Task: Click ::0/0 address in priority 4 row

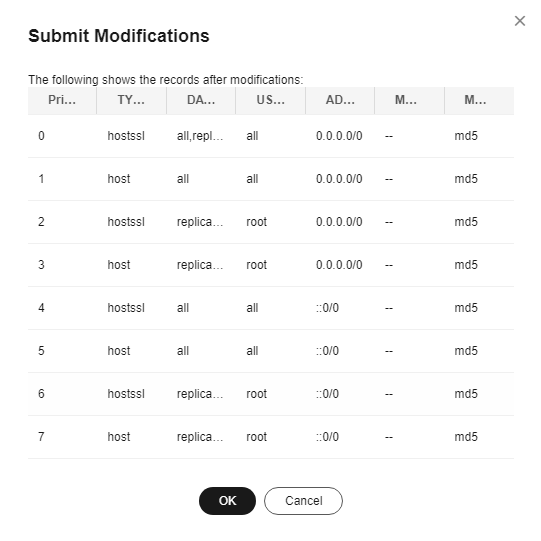Action: click(327, 308)
